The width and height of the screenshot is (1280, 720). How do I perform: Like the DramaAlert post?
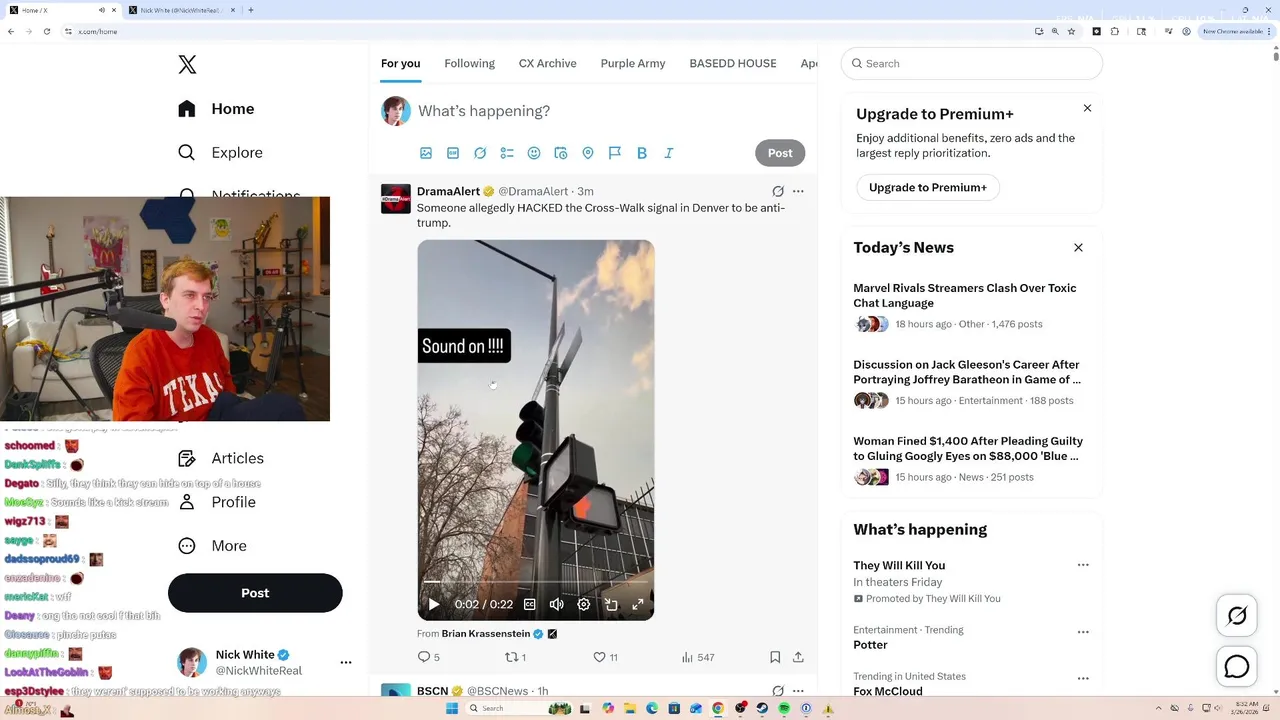605,657
